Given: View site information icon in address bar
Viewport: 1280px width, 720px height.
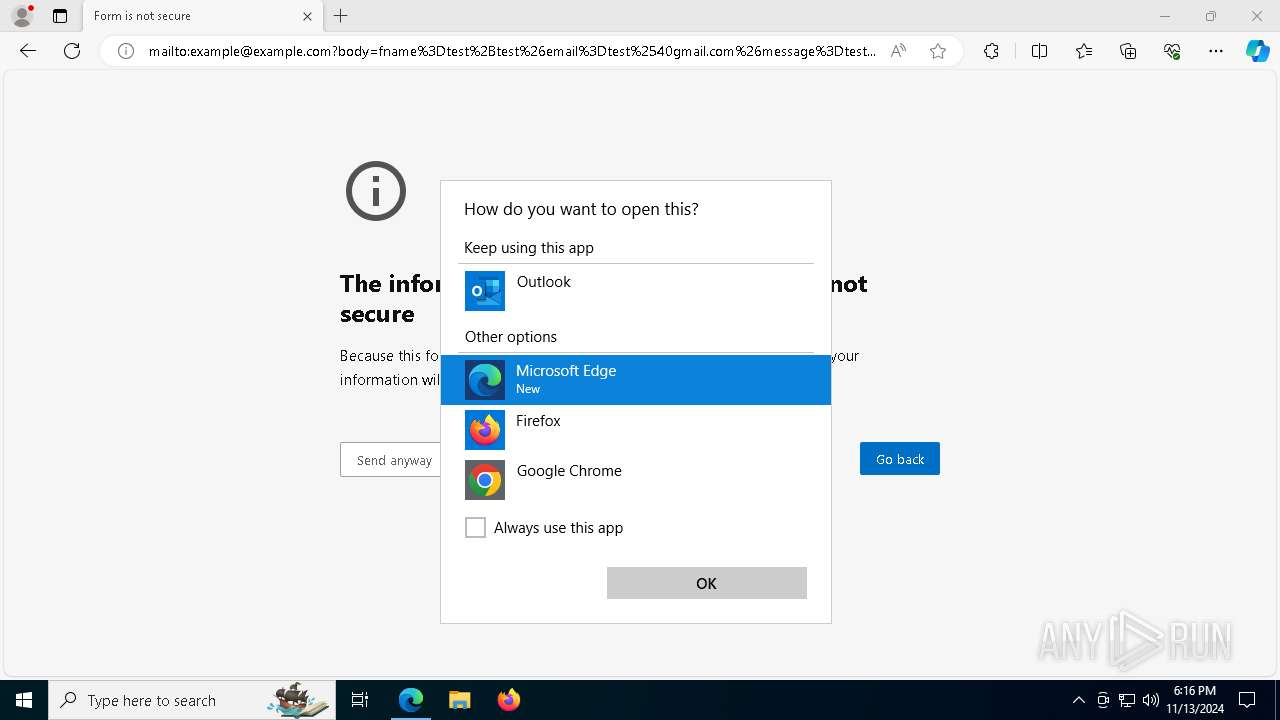Looking at the screenshot, I should [126, 51].
